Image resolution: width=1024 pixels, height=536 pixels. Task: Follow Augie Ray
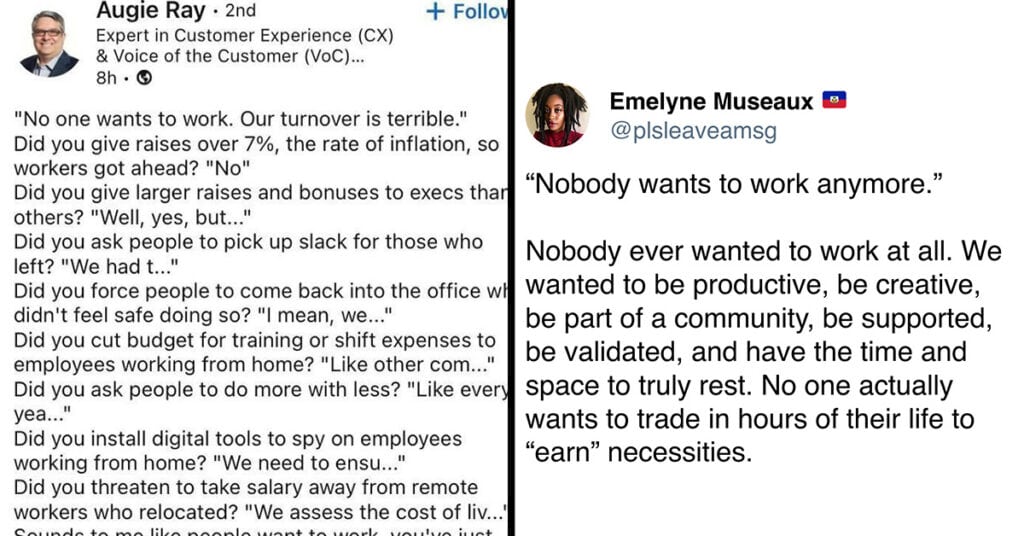point(468,11)
